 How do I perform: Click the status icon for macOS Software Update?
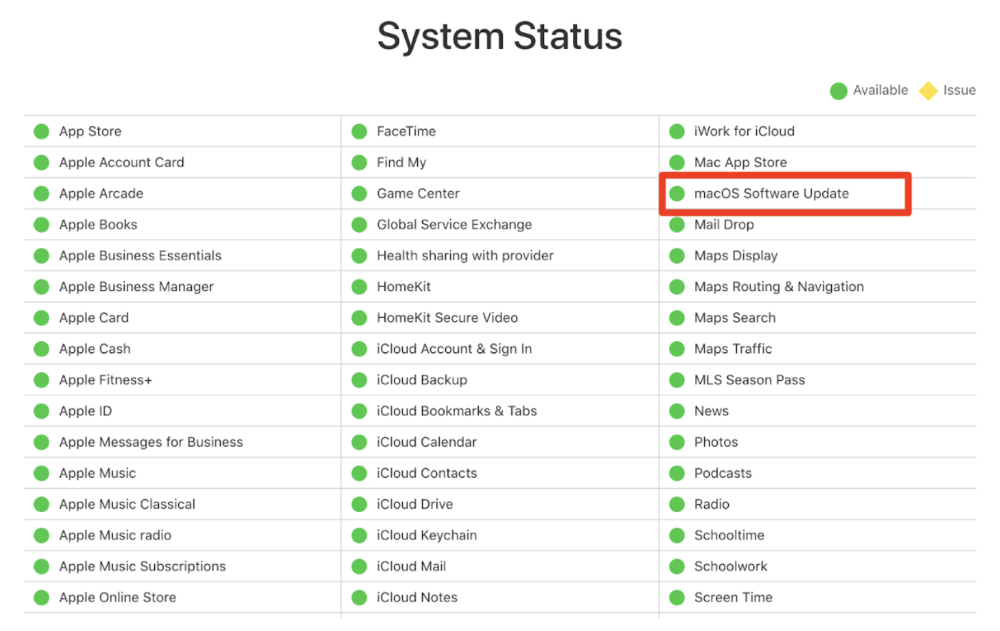point(677,193)
